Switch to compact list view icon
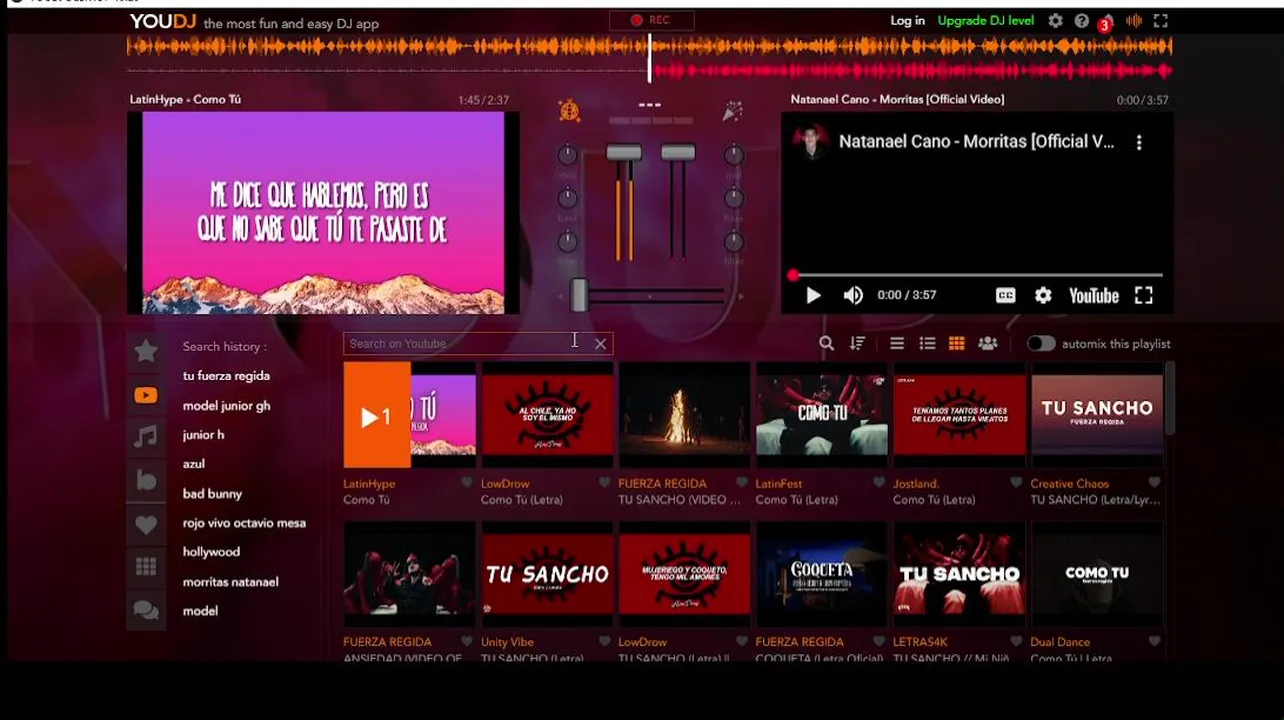This screenshot has height=720, width=1284. coord(897,344)
